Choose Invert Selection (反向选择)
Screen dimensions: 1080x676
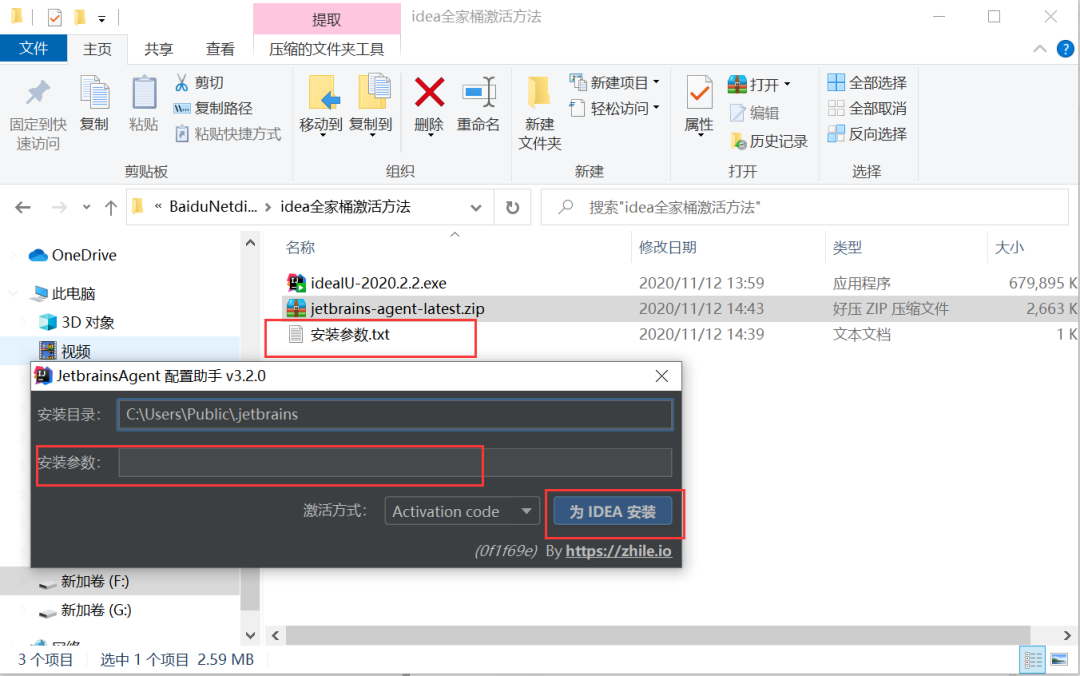(x=867, y=134)
